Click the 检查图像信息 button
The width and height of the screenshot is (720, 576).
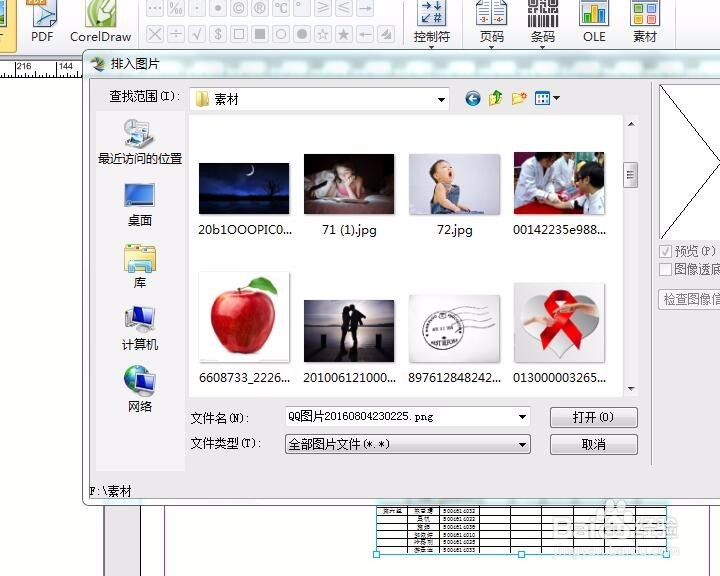pos(689,299)
